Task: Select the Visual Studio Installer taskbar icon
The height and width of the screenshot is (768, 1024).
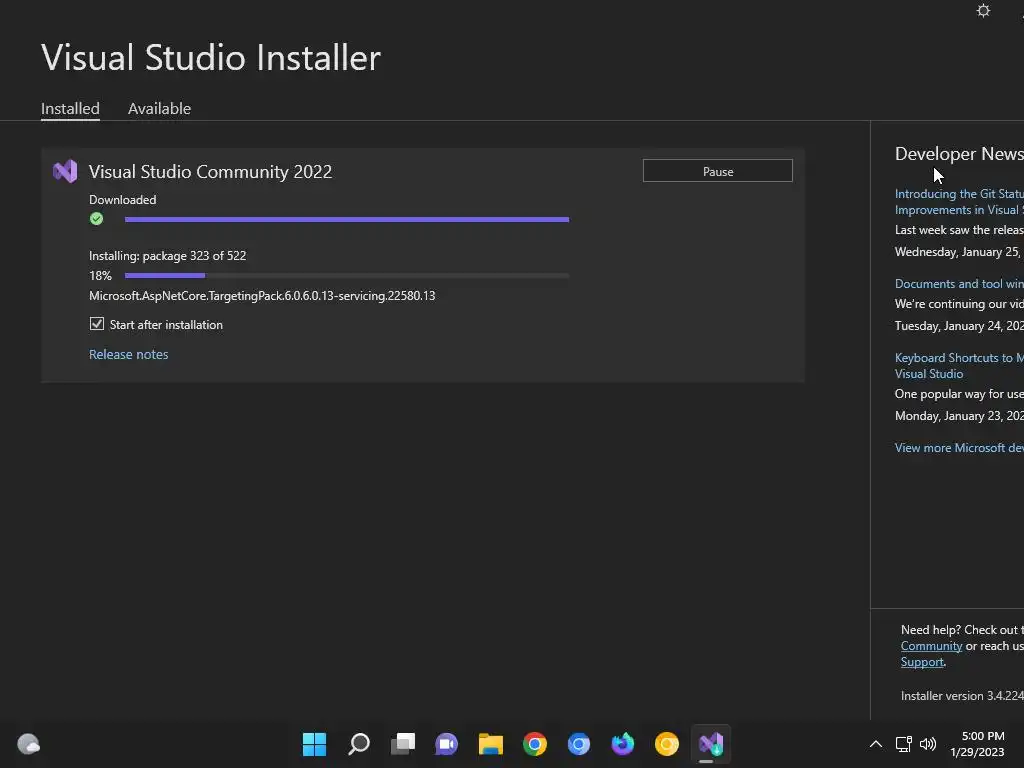Action: pyautogui.click(x=711, y=744)
